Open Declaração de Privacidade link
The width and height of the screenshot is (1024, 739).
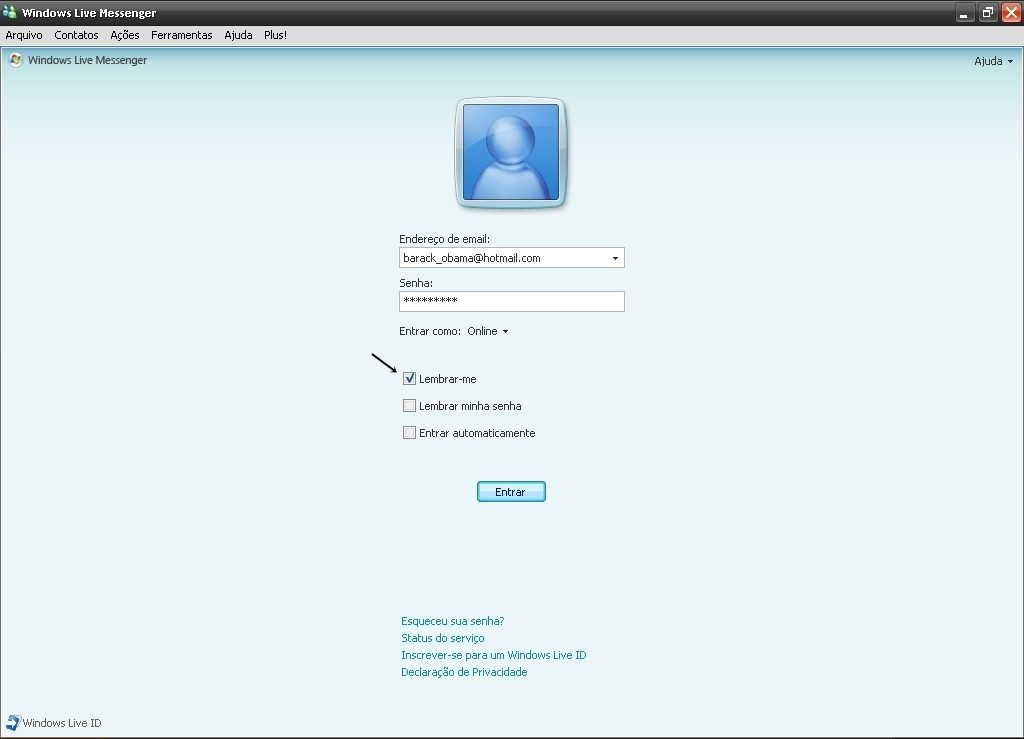464,672
